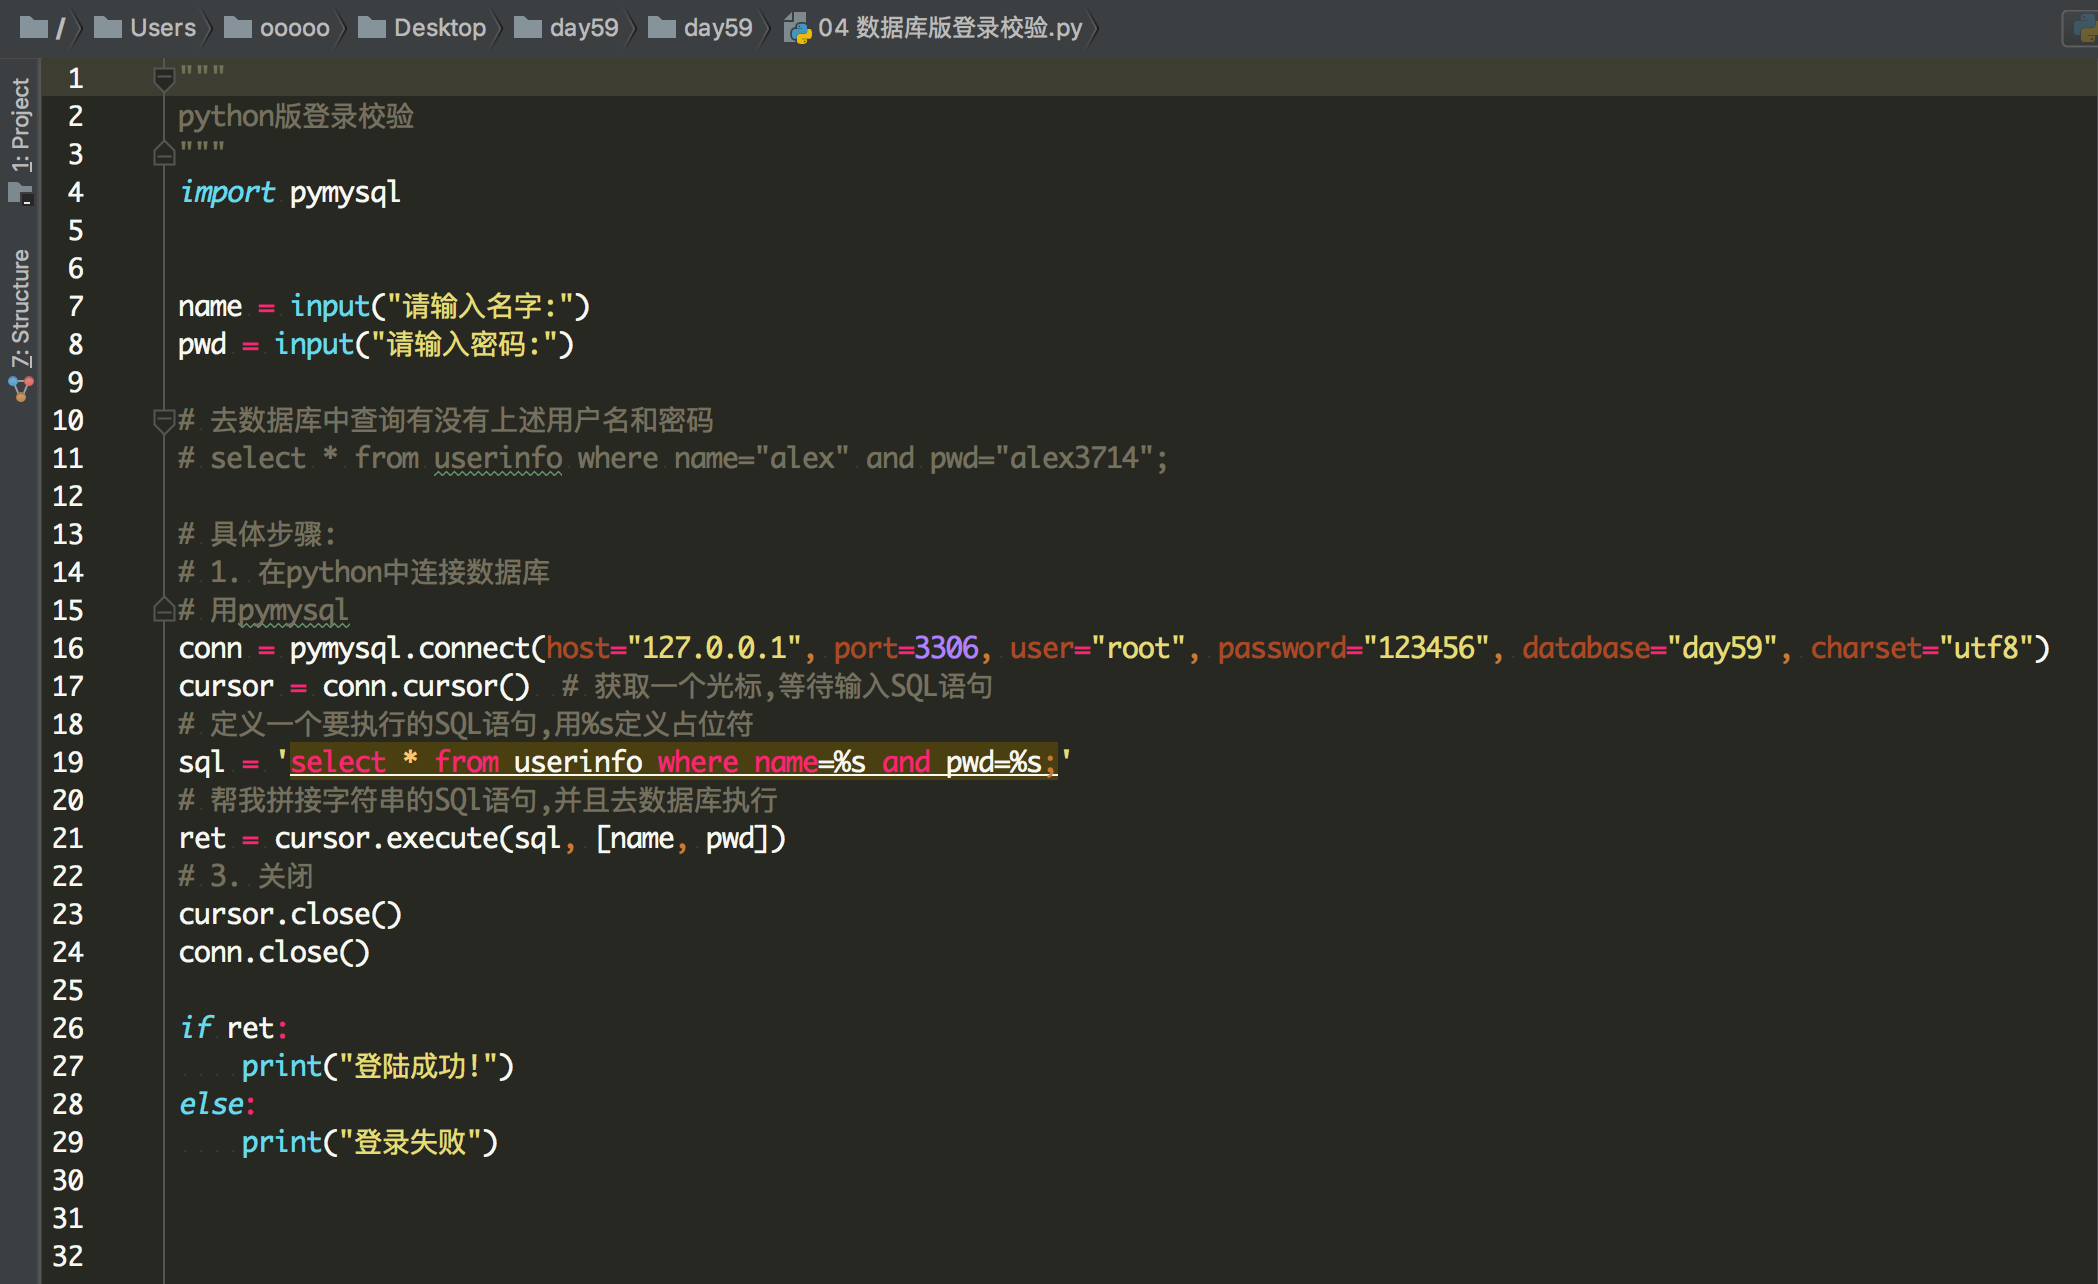Collapse the comment block fold at line 10
The height and width of the screenshot is (1284, 2098).
point(164,420)
